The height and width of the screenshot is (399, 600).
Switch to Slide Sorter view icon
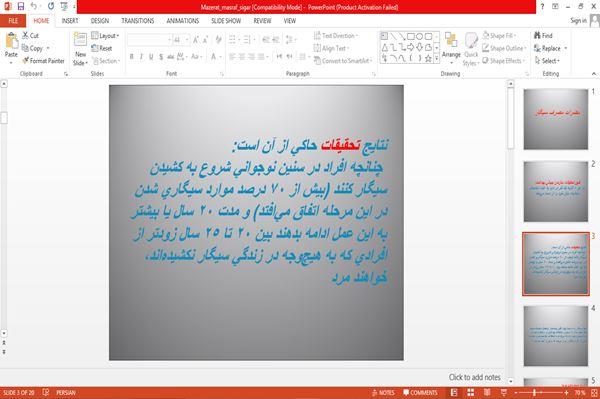tap(471, 392)
